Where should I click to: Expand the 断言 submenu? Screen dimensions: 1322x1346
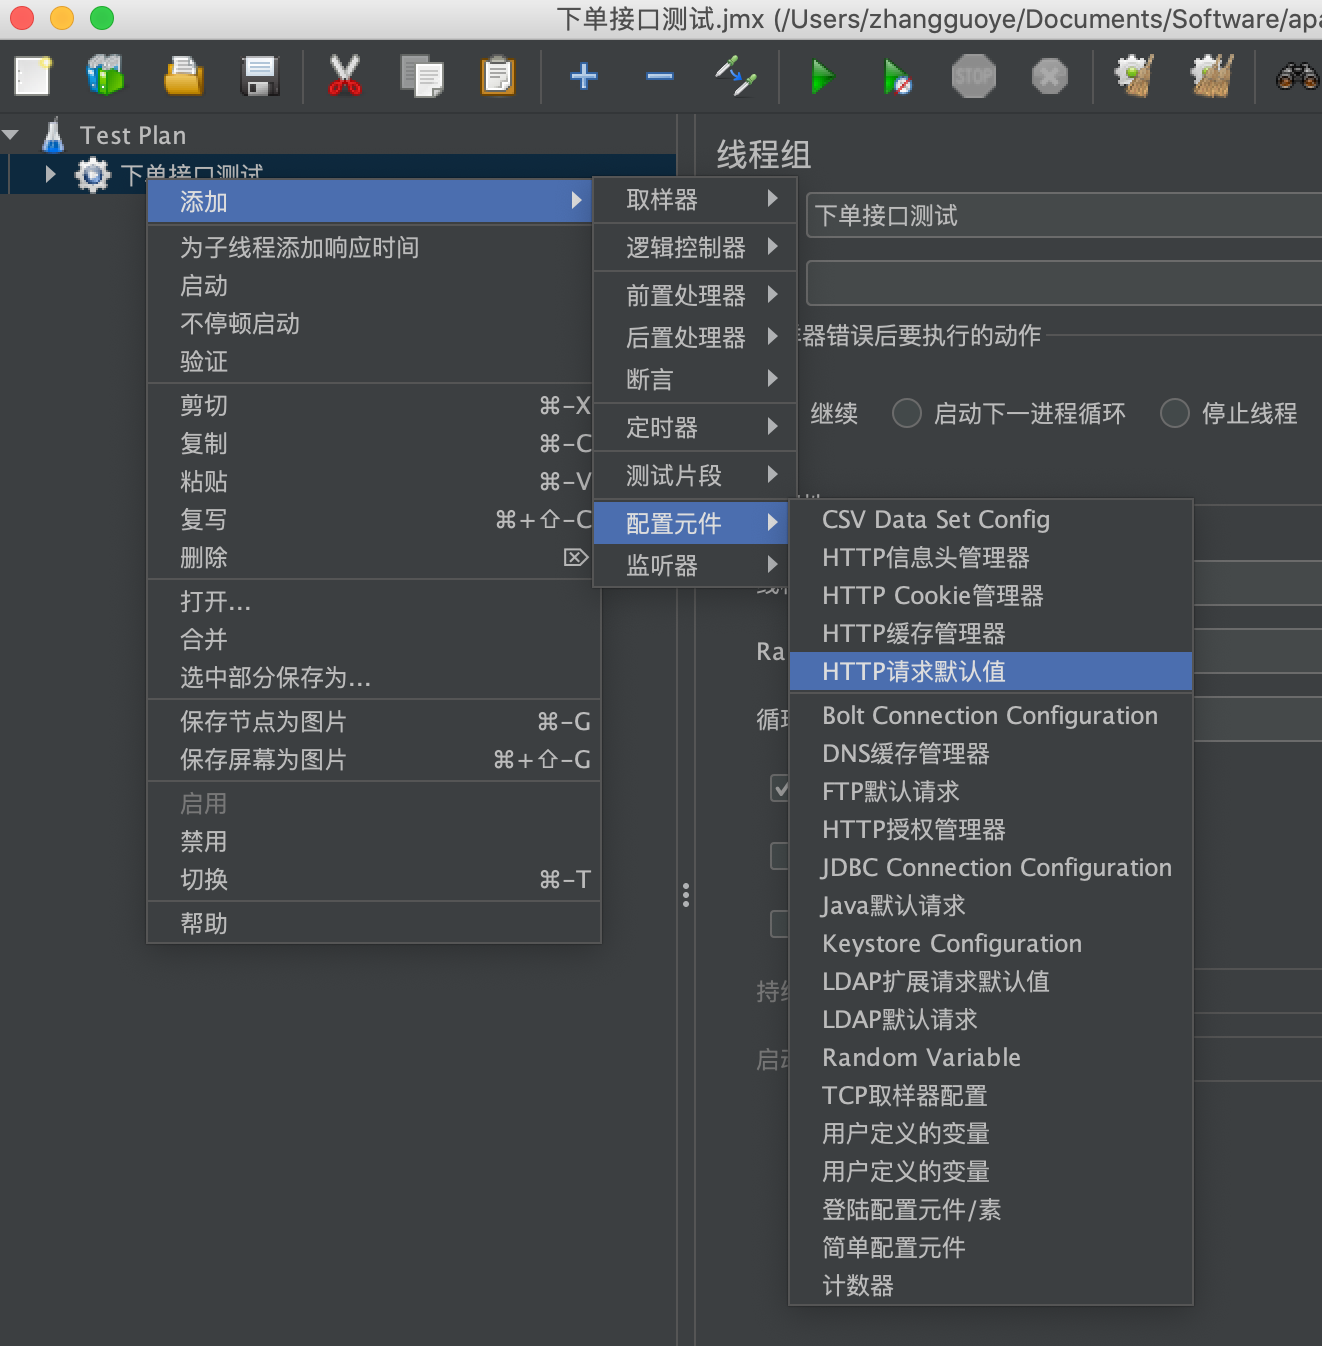(695, 379)
